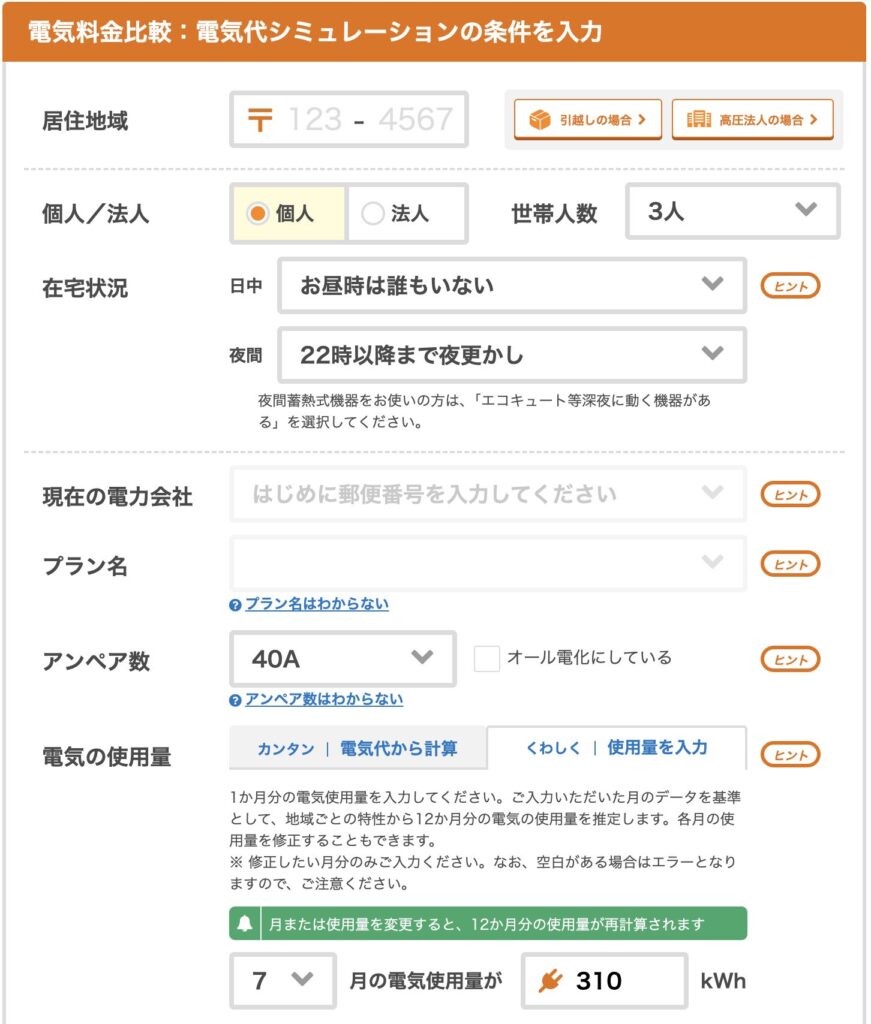
Task: Click the アンペア数はわからない link
Action: (324, 699)
